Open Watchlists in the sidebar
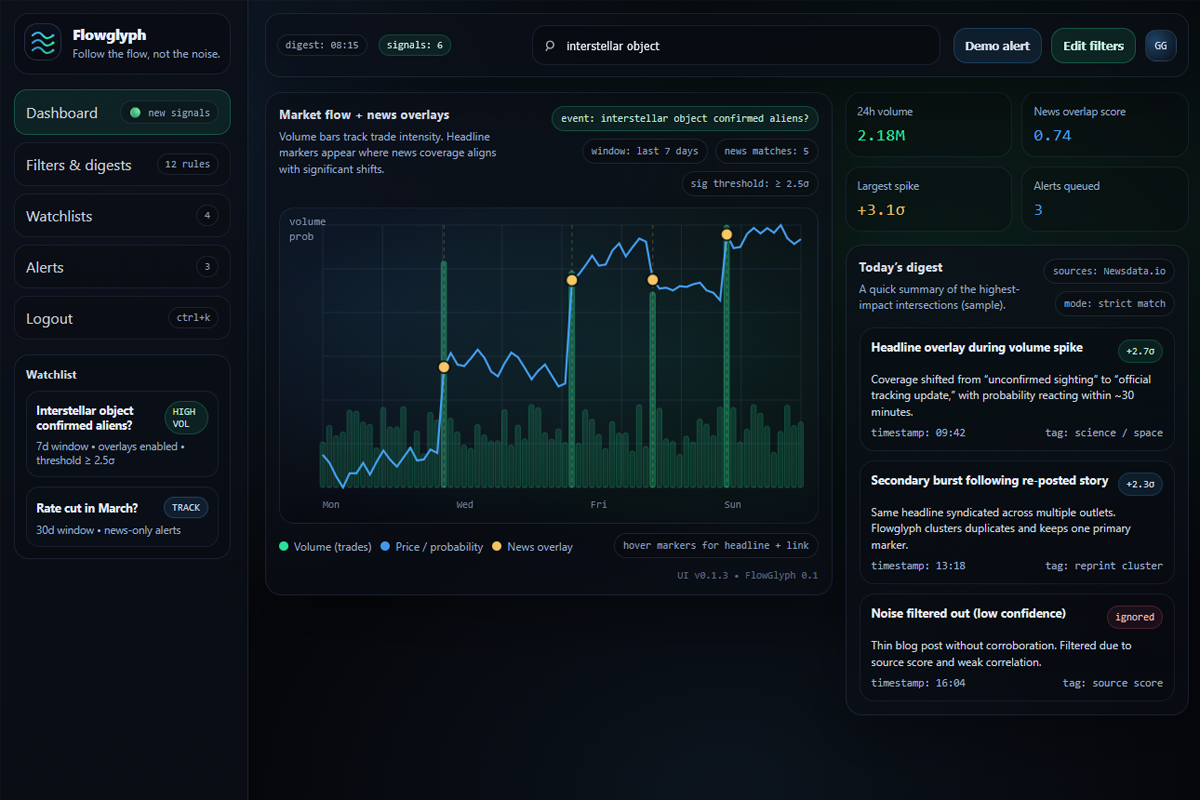This screenshot has width=1200, height=800. click(x=59, y=216)
